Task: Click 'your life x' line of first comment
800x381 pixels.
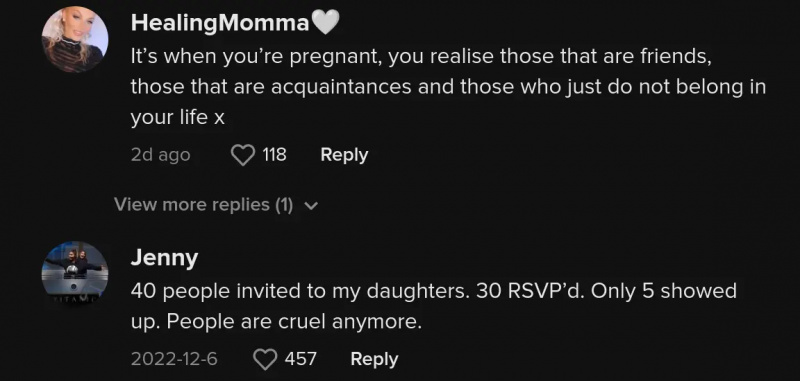Action: pos(178,118)
